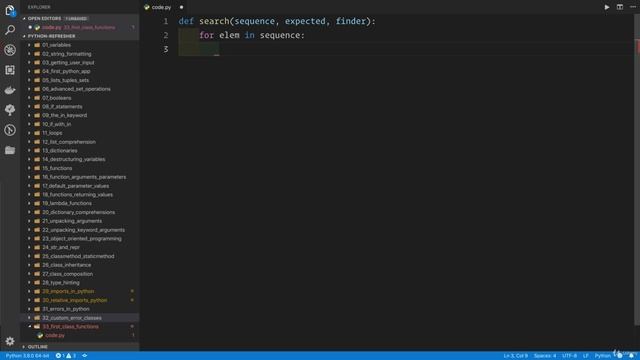Image resolution: width=640 pixels, height=360 pixels.
Task: Click code.py Python icon under 33_first_class_functions
Action: click(x=40, y=336)
